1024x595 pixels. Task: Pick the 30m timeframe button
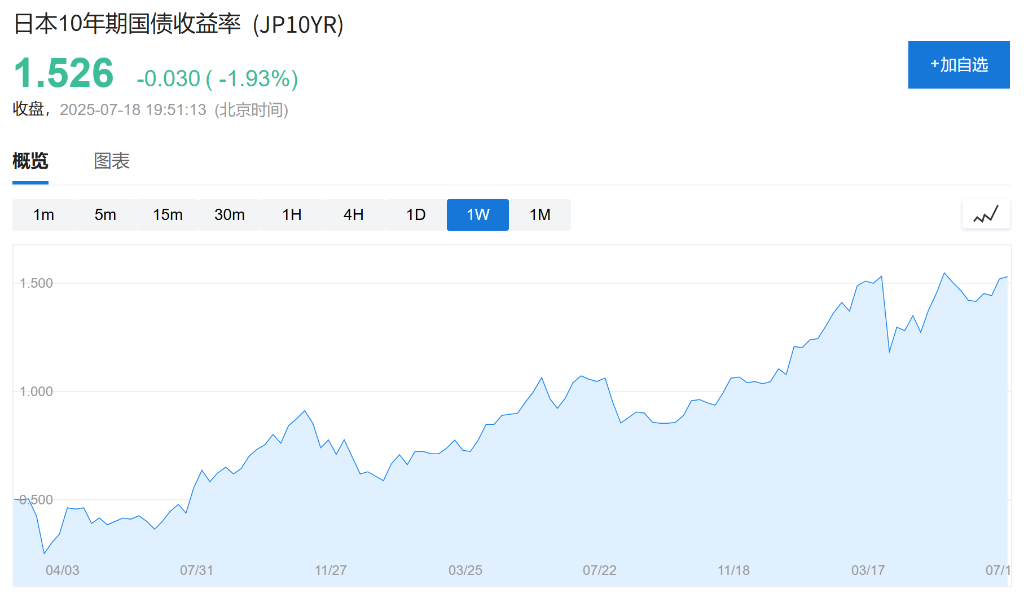pyautogui.click(x=229, y=215)
